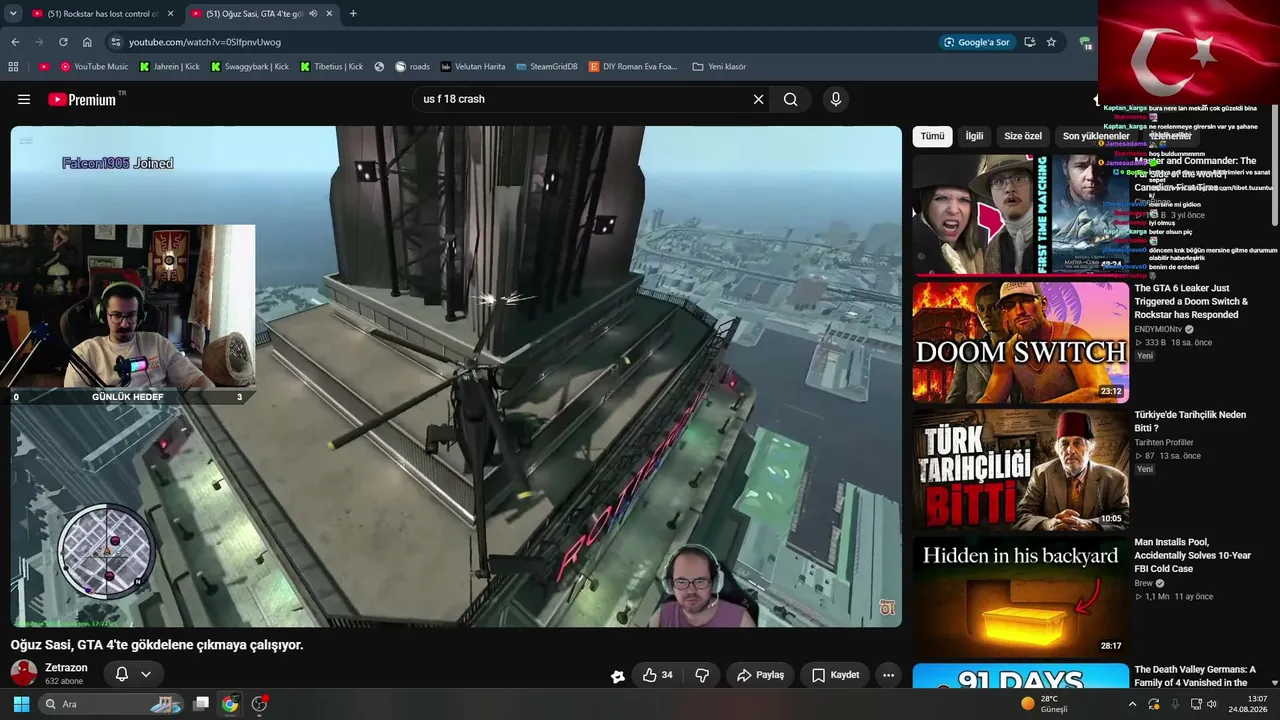Click the channel membership badge icon
This screenshot has height=720, width=1280.
(618, 676)
